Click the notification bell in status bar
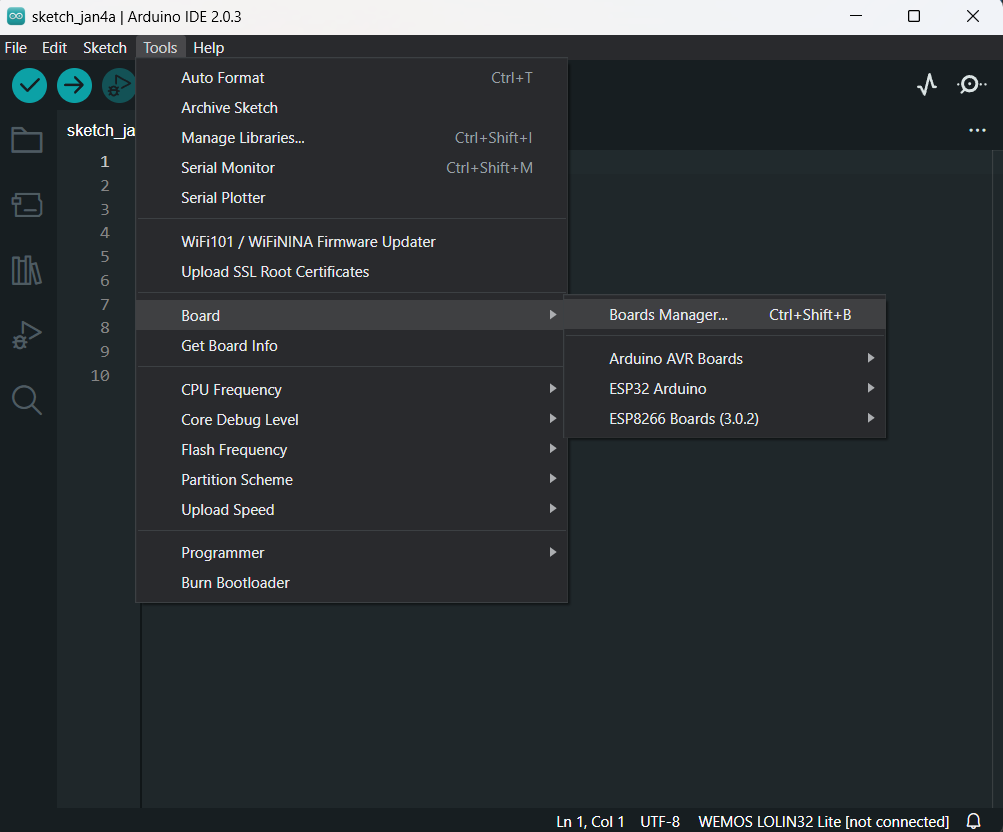The image size is (1003, 832). pos(974,821)
